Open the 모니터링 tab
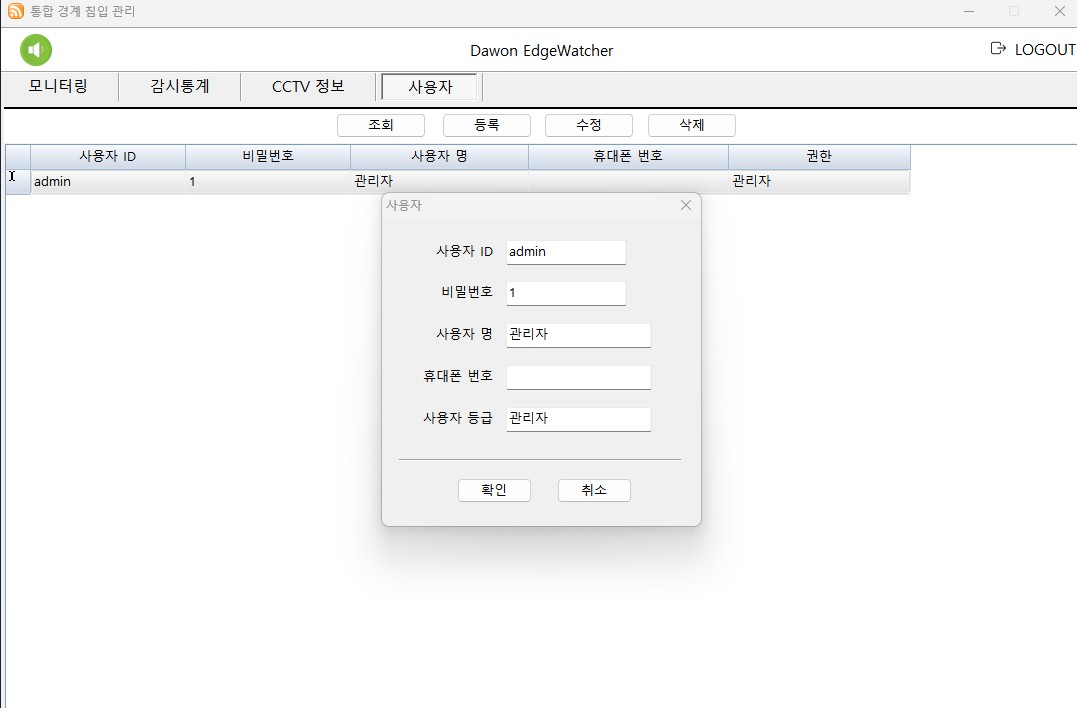Viewport: 1077px width, 708px height. coord(58,87)
